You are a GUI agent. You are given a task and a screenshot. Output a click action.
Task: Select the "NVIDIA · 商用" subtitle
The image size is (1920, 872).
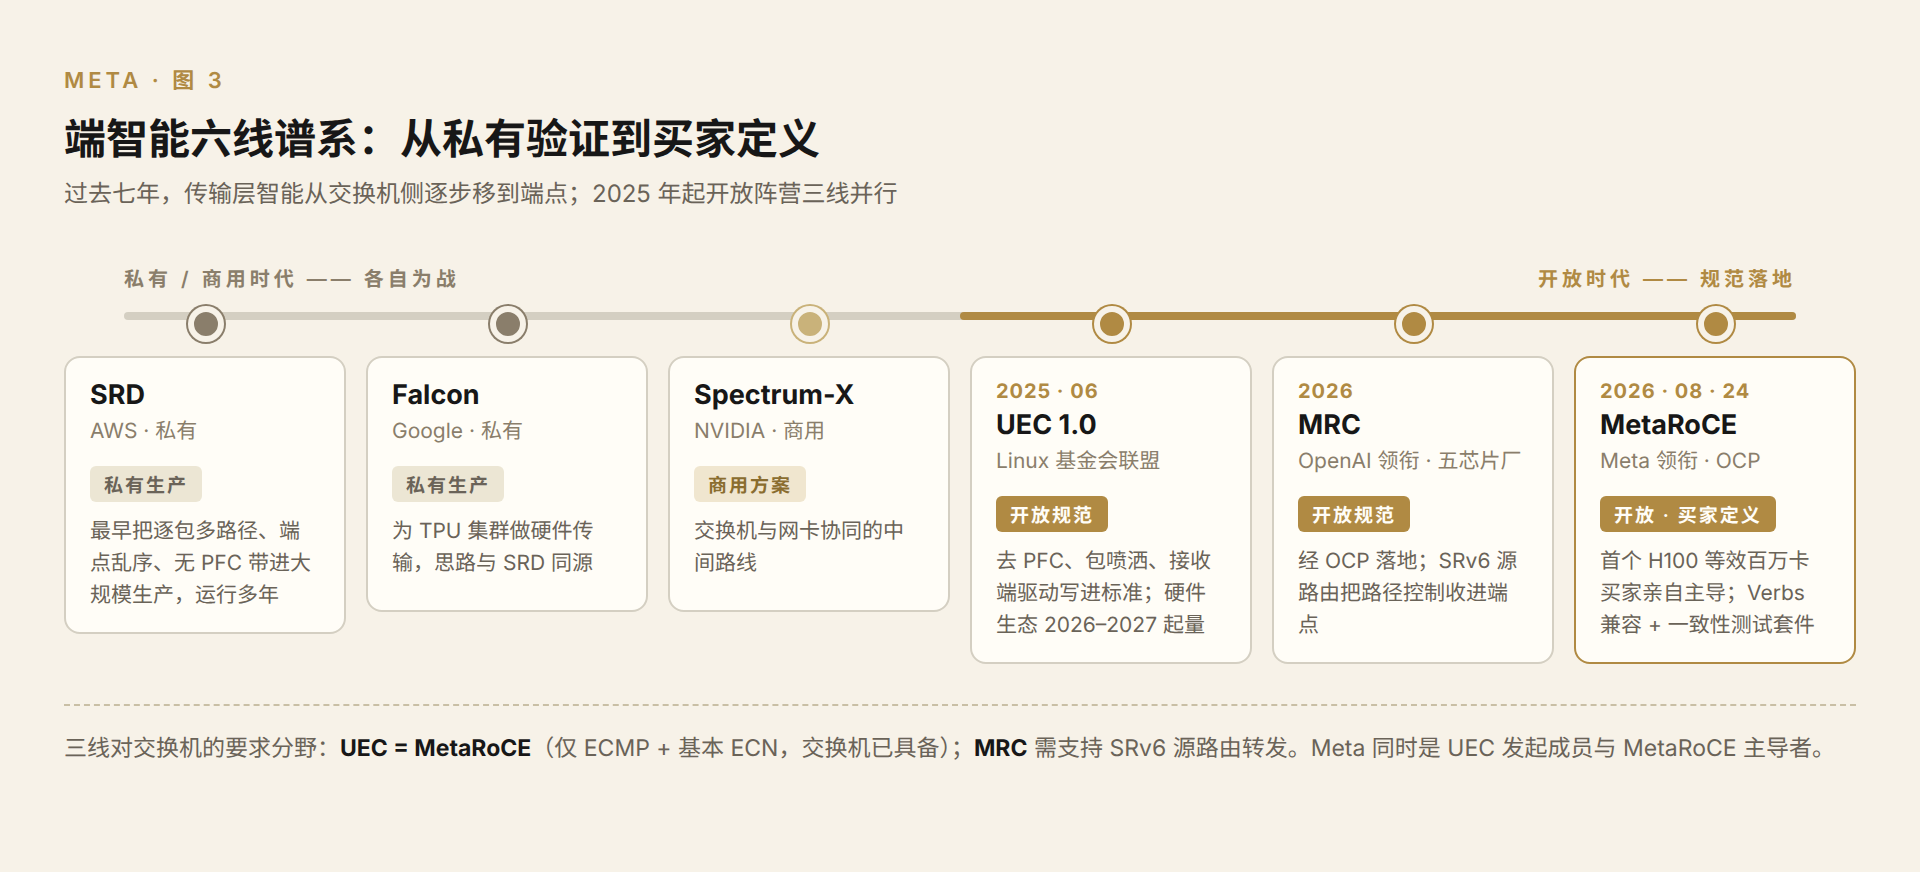click(x=759, y=431)
